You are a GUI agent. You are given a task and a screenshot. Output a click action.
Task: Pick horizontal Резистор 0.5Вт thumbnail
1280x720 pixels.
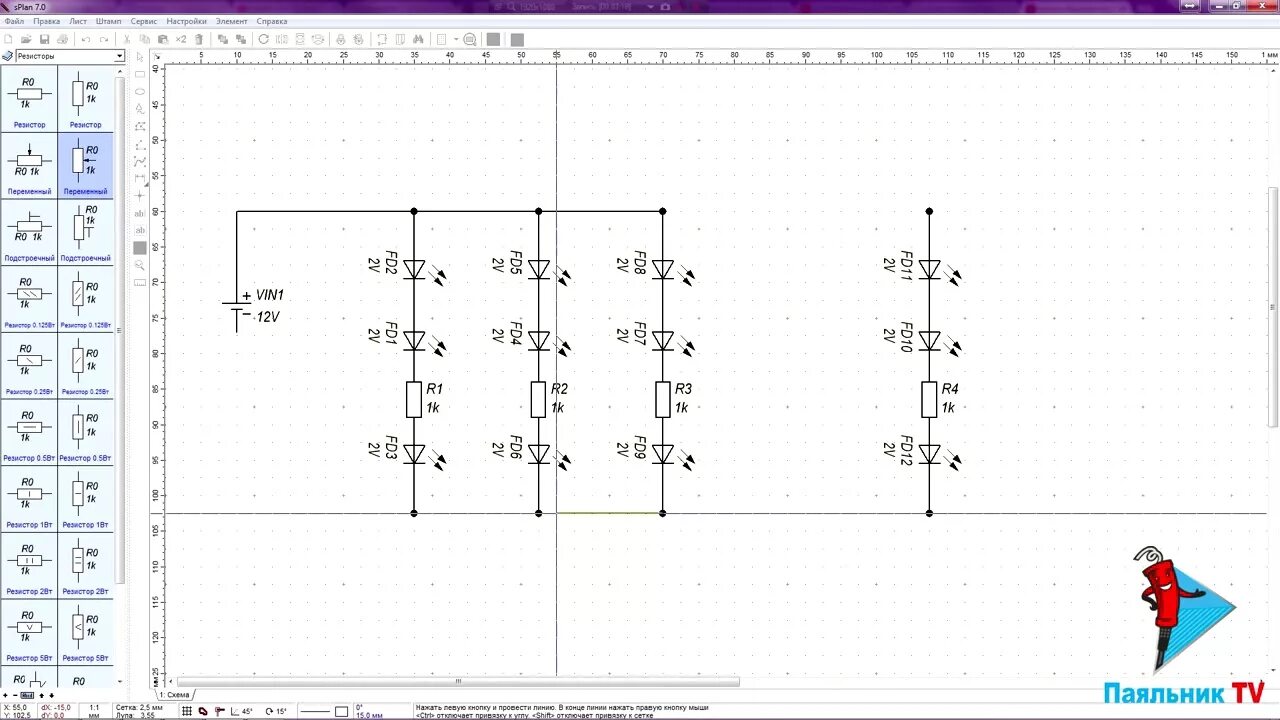tap(29, 432)
